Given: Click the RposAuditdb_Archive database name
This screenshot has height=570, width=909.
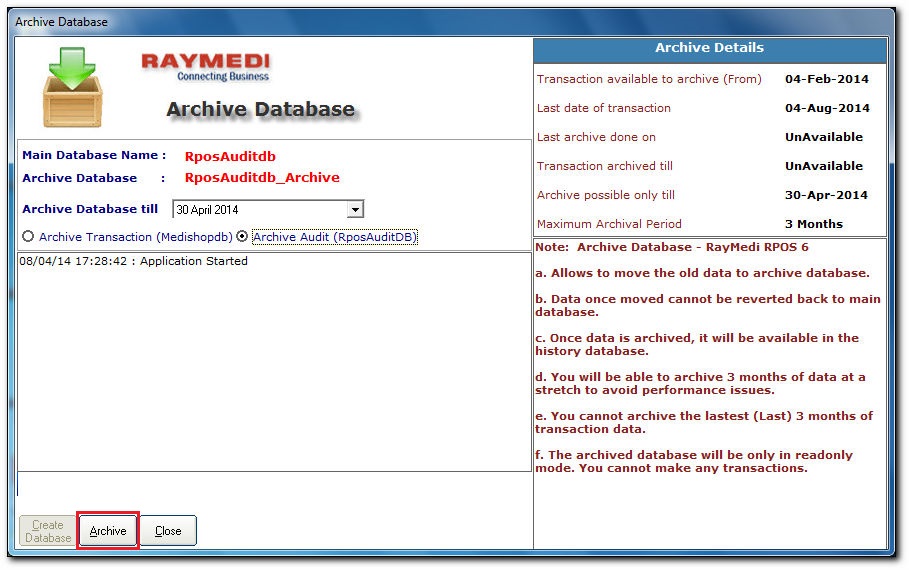Looking at the screenshot, I should [x=262, y=177].
